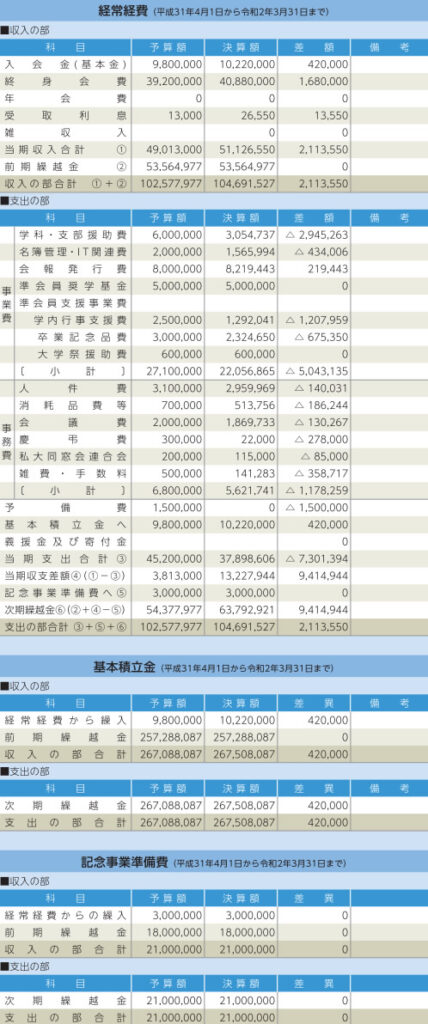Click the budget value 39,200,000
This screenshot has height=1024, width=428.
pyautogui.click(x=172, y=82)
